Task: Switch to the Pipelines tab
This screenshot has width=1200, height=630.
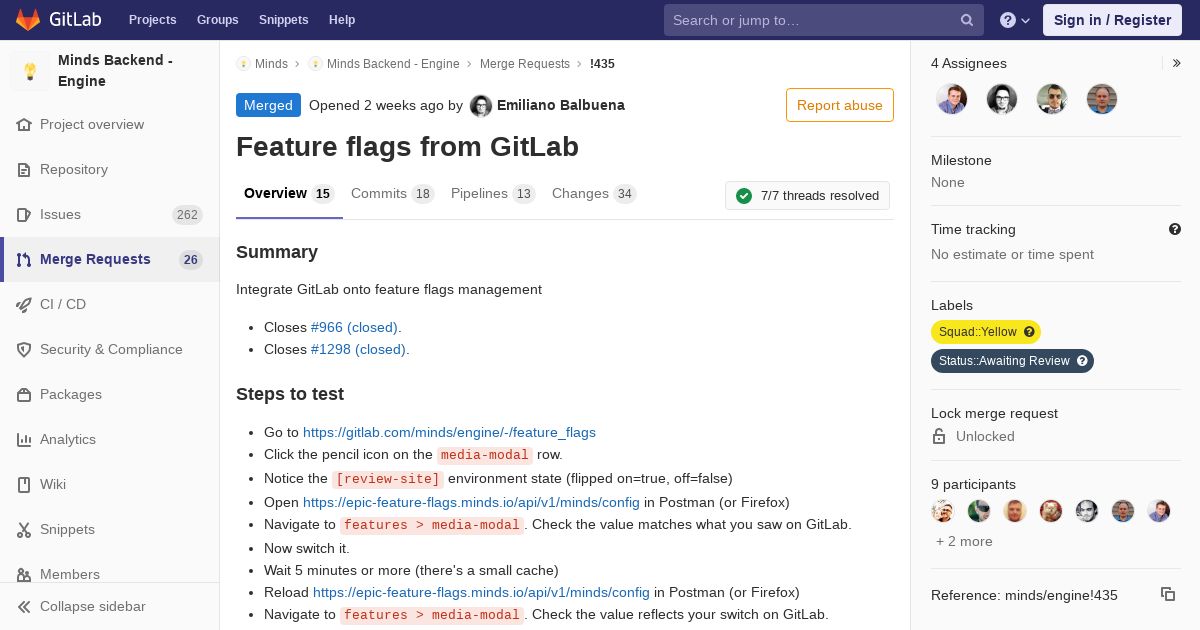Action: [493, 194]
